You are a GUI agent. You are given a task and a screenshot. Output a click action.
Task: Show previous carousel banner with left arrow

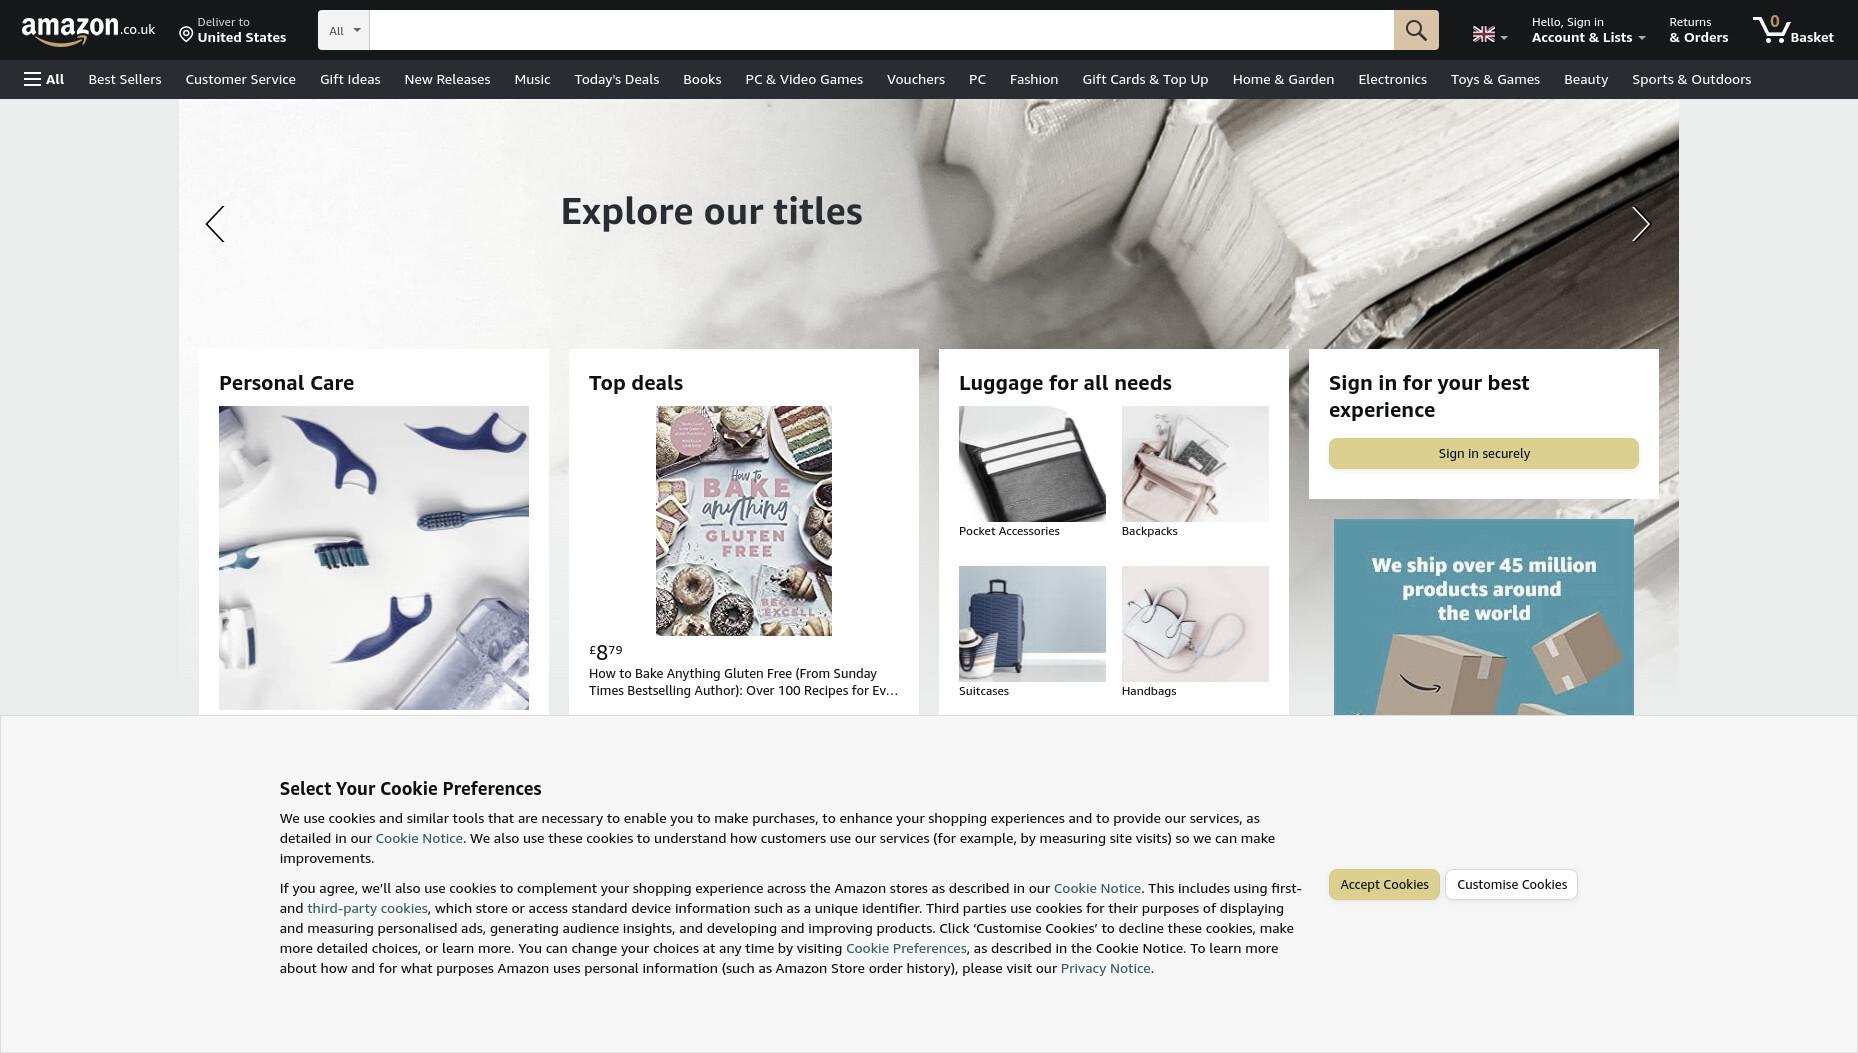[x=215, y=224]
